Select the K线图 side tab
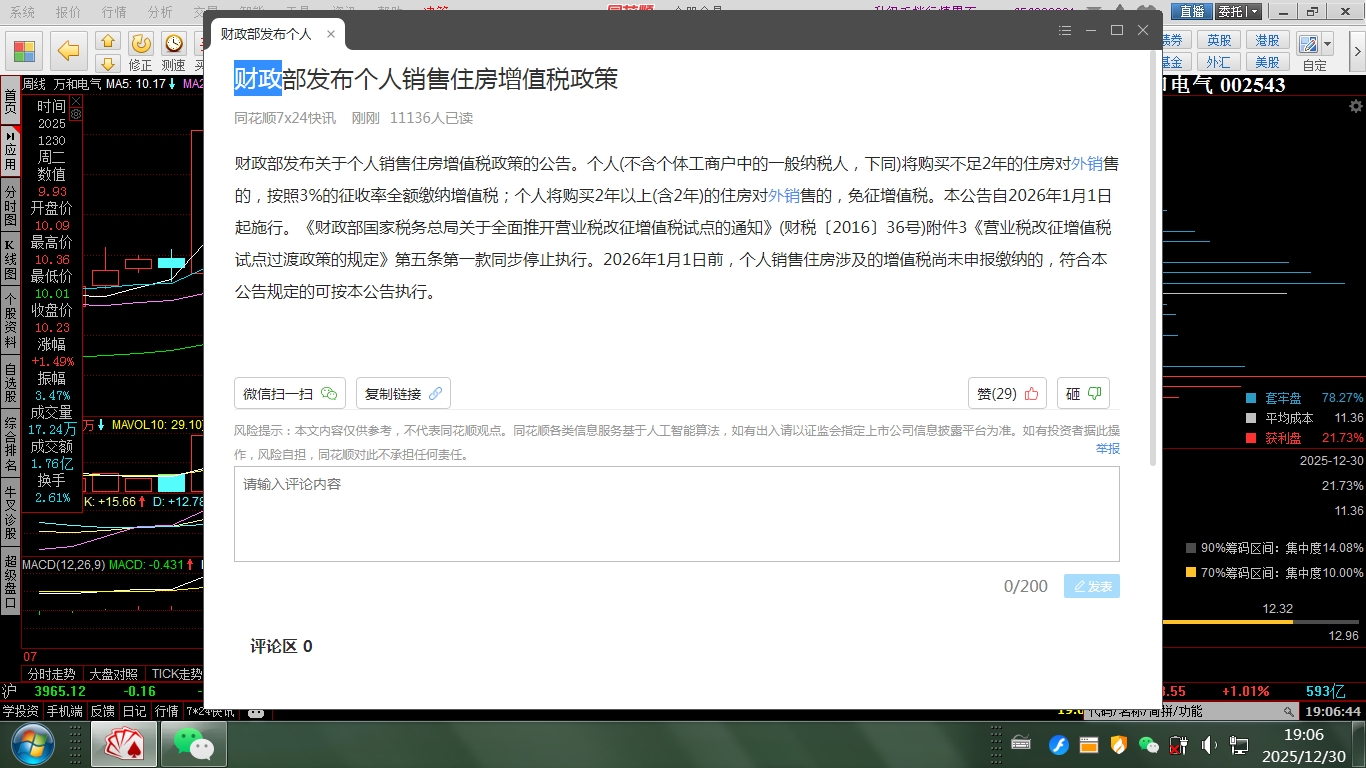Image resolution: width=1366 pixels, height=768 pixels. 10,259
